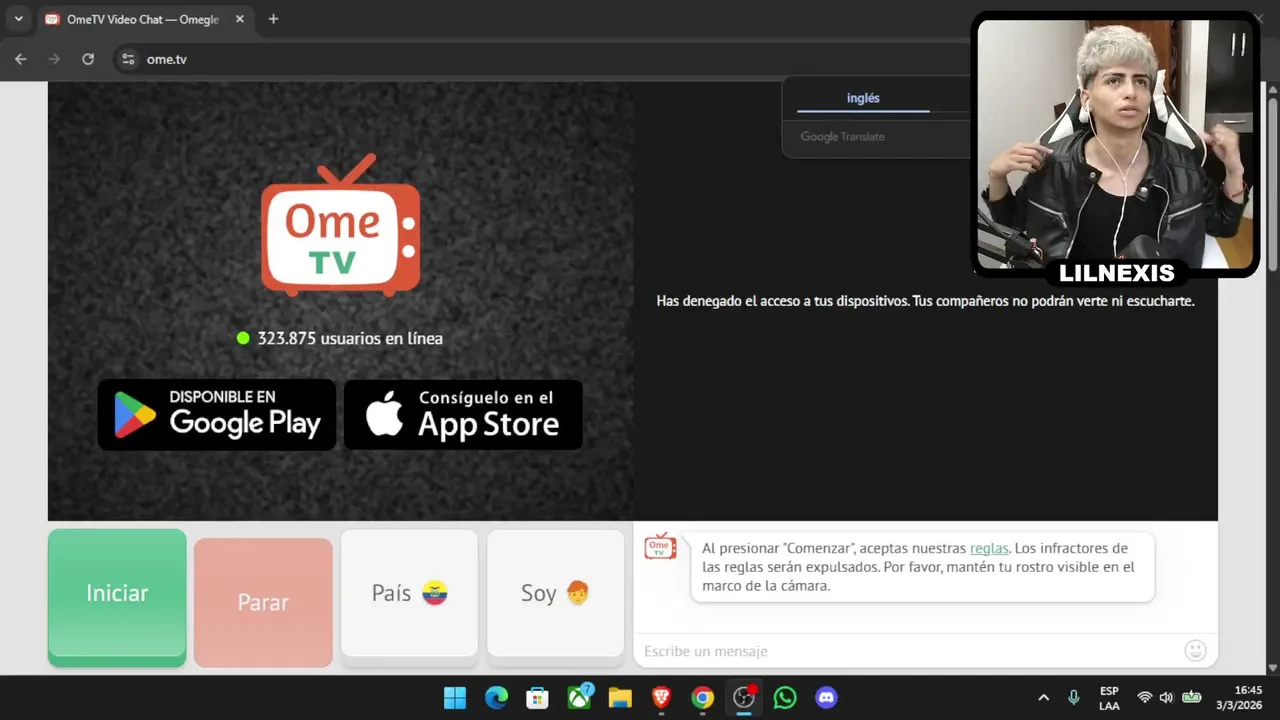
Task: Open Discord from the taskbar
Action: [x=826, y=698]
